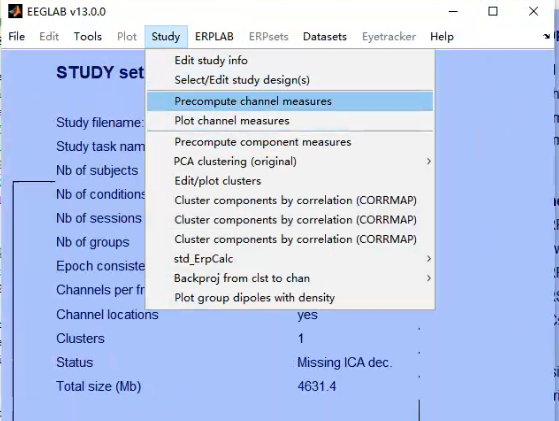
Task: Minimize the EEGLAB window
Action: coord(453,11)
